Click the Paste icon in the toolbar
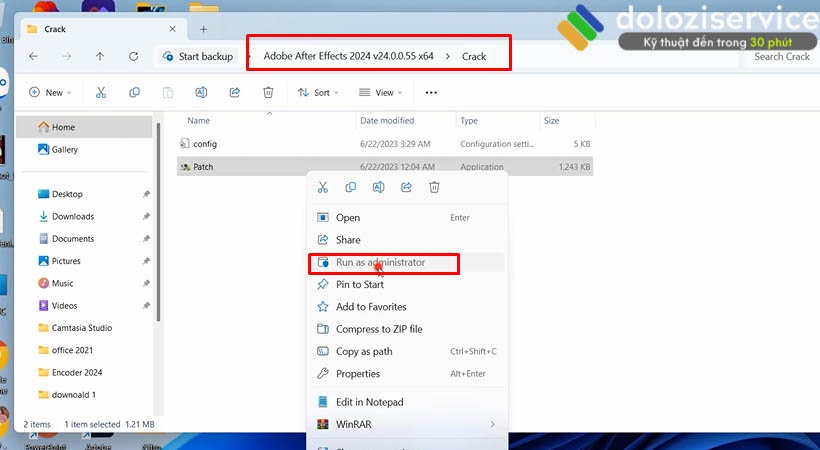820x450 pixels. pos(168,93)
